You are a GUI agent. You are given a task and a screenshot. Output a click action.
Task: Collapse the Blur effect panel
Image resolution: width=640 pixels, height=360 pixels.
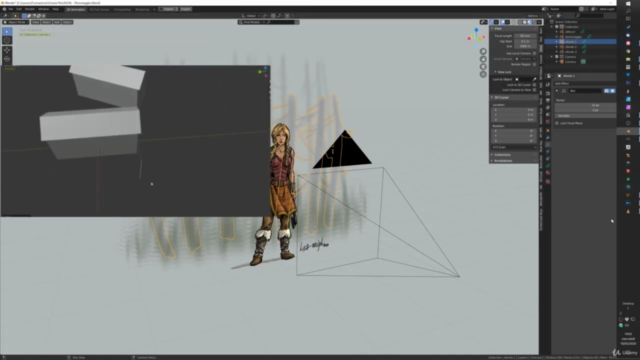[557, 91]
